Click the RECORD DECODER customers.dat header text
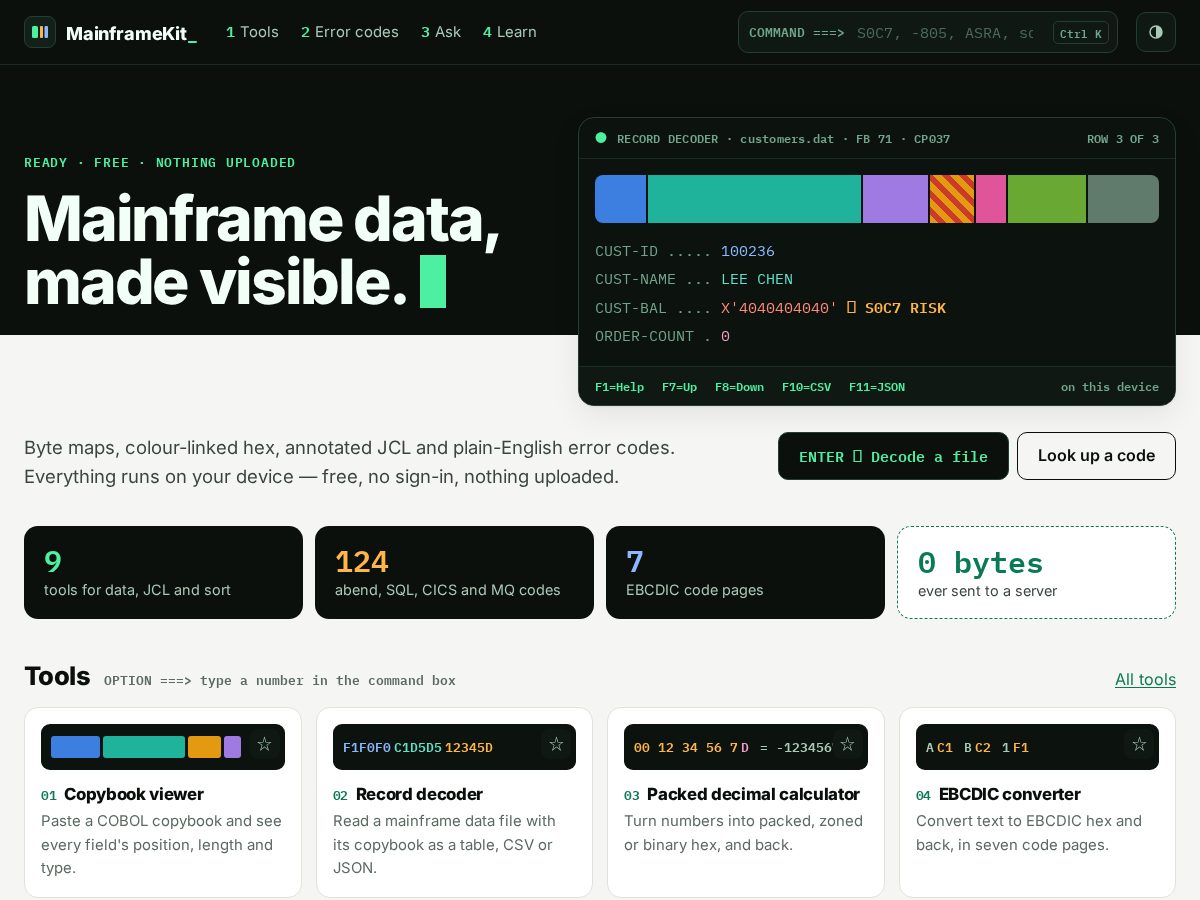Screen dimensions: 1200x900 (x=784, y=139)
